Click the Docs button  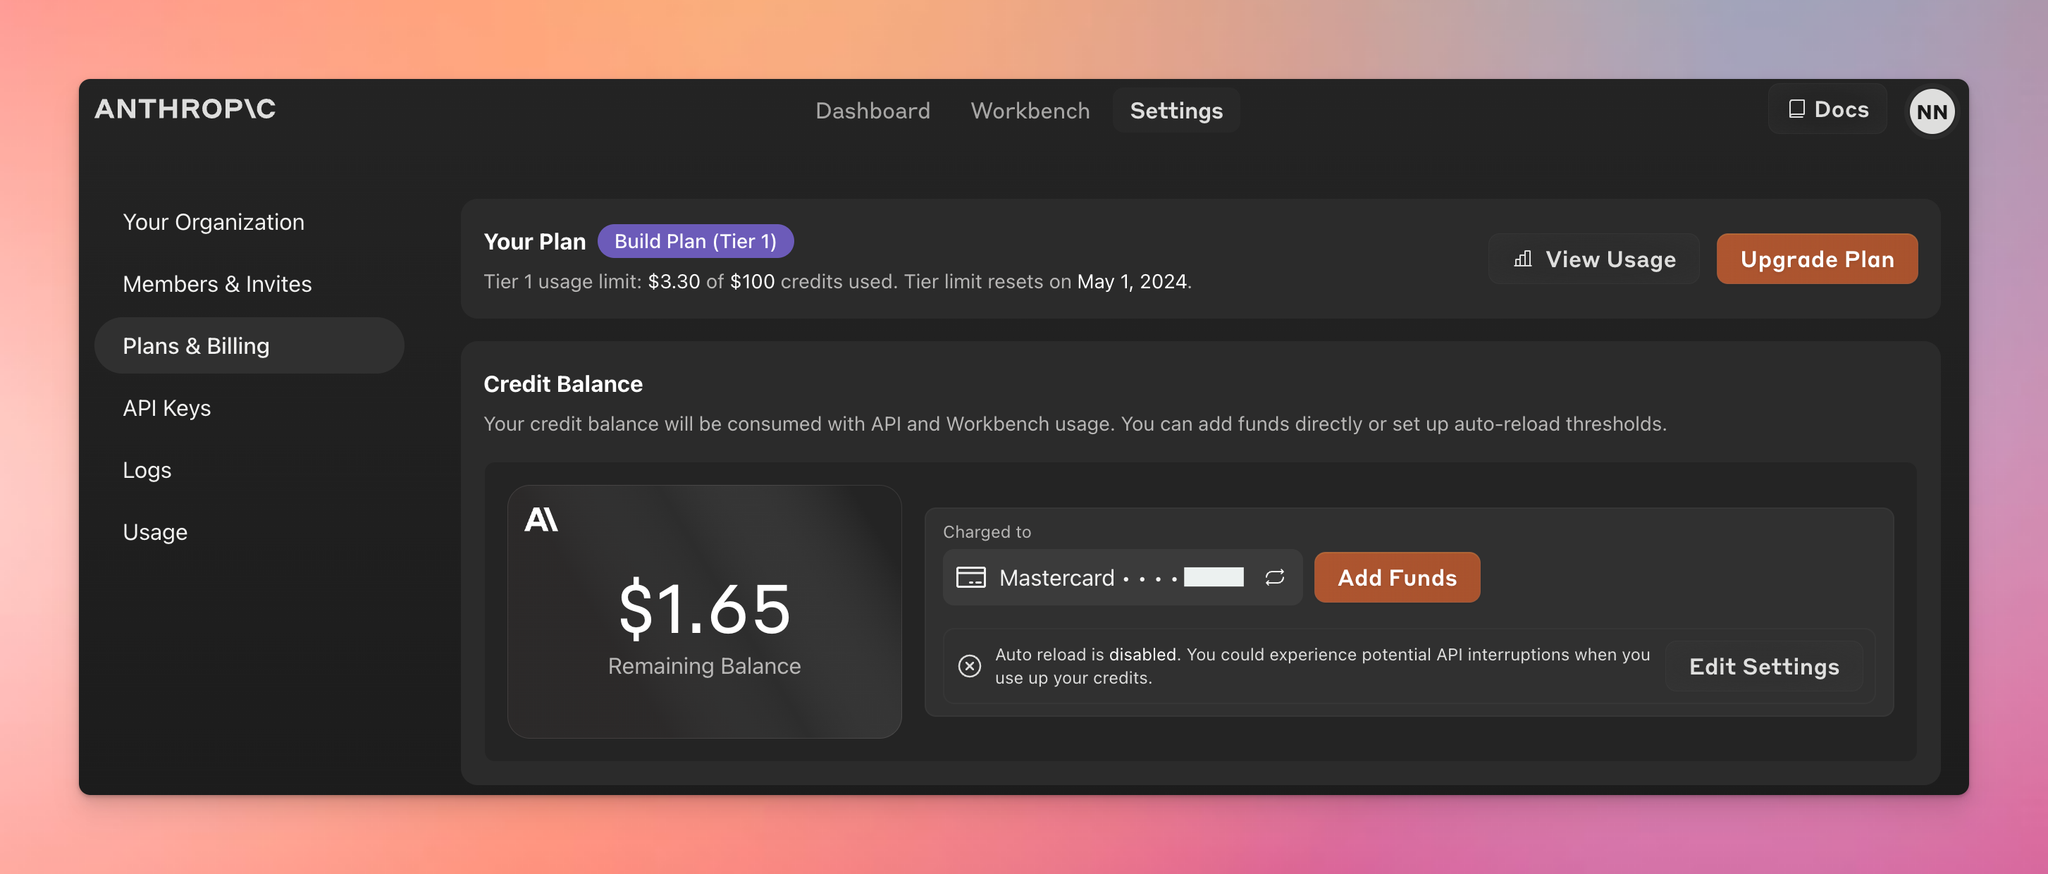tap(1827, 109)
